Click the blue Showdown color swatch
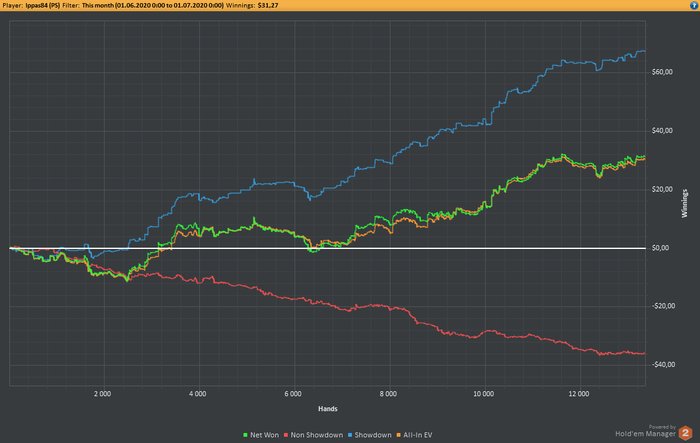Screen dimensions: 700x443 point(350,435)
